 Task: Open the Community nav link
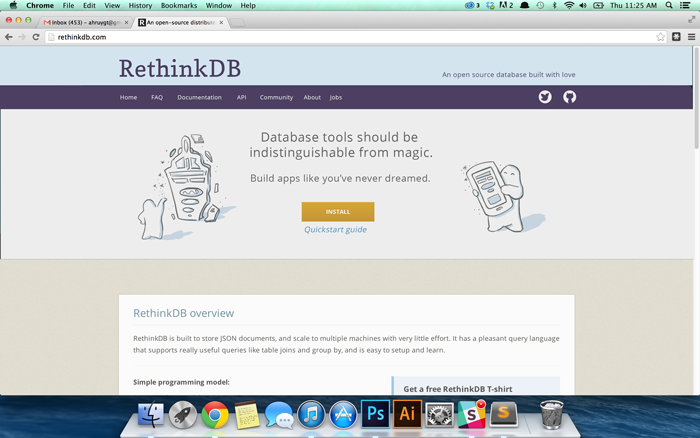pos(276,97)
